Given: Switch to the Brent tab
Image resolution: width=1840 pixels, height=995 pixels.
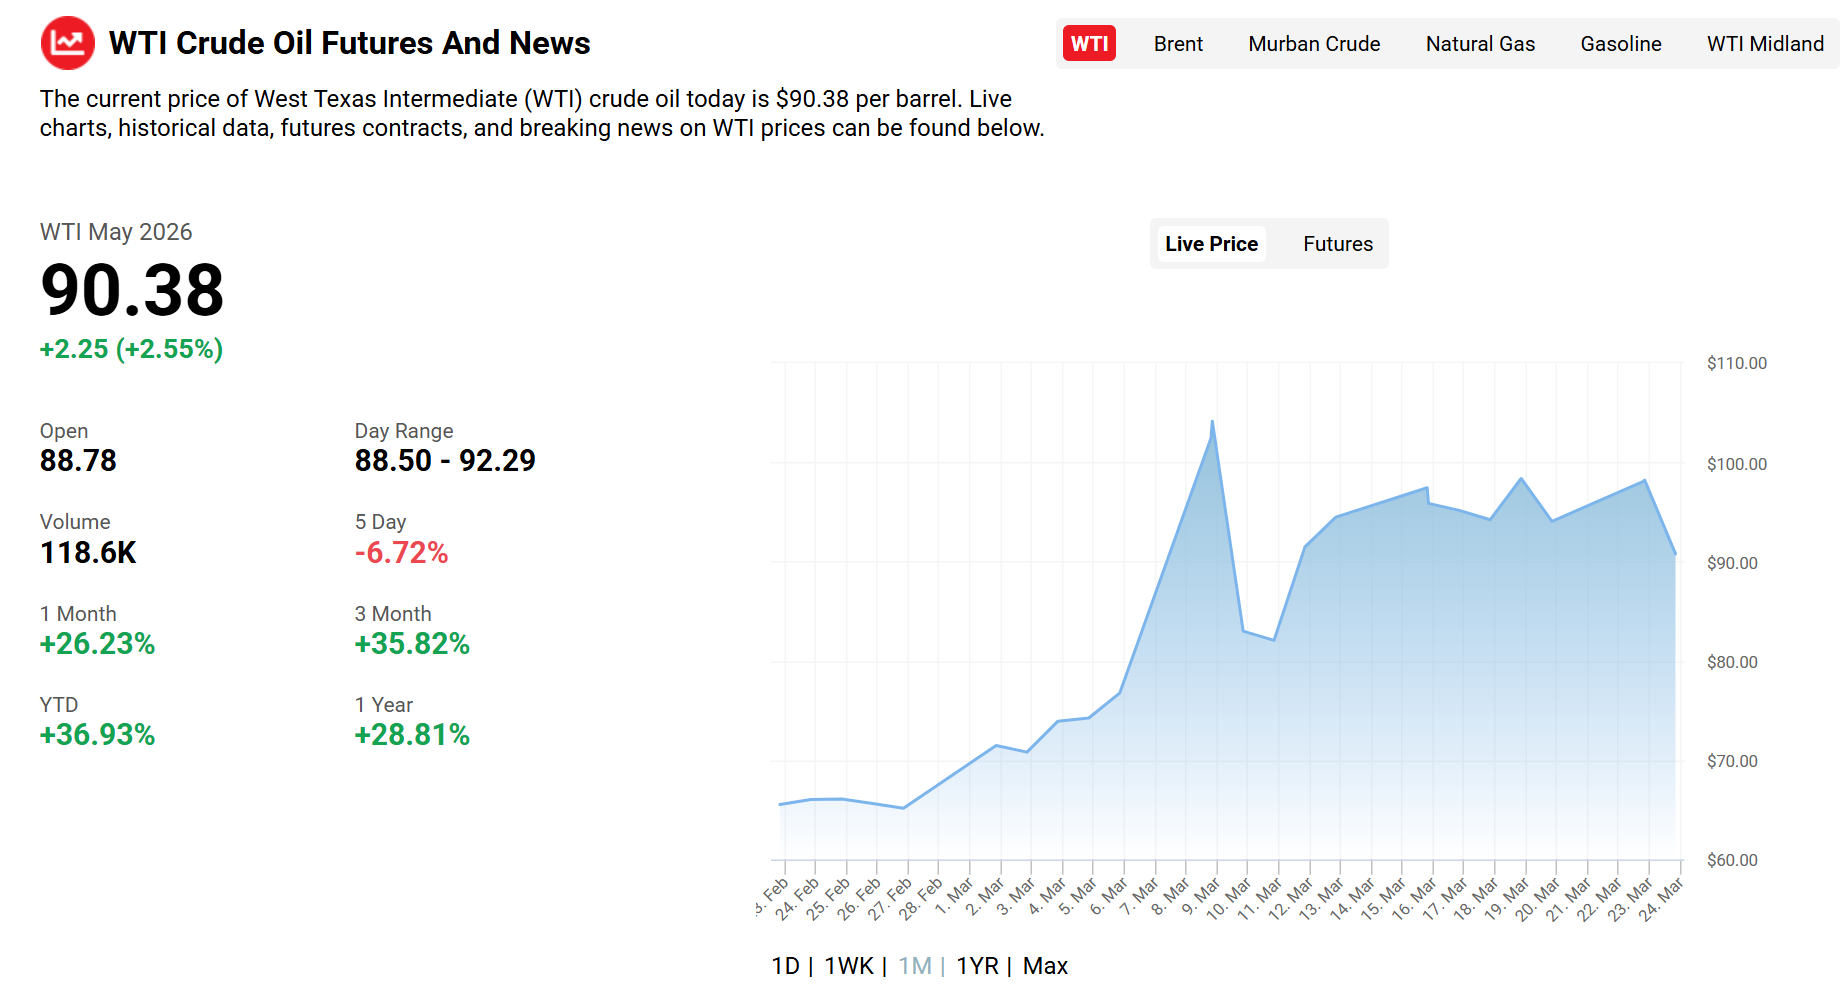Looking at the screenshot, I should tap(1178, 44).
